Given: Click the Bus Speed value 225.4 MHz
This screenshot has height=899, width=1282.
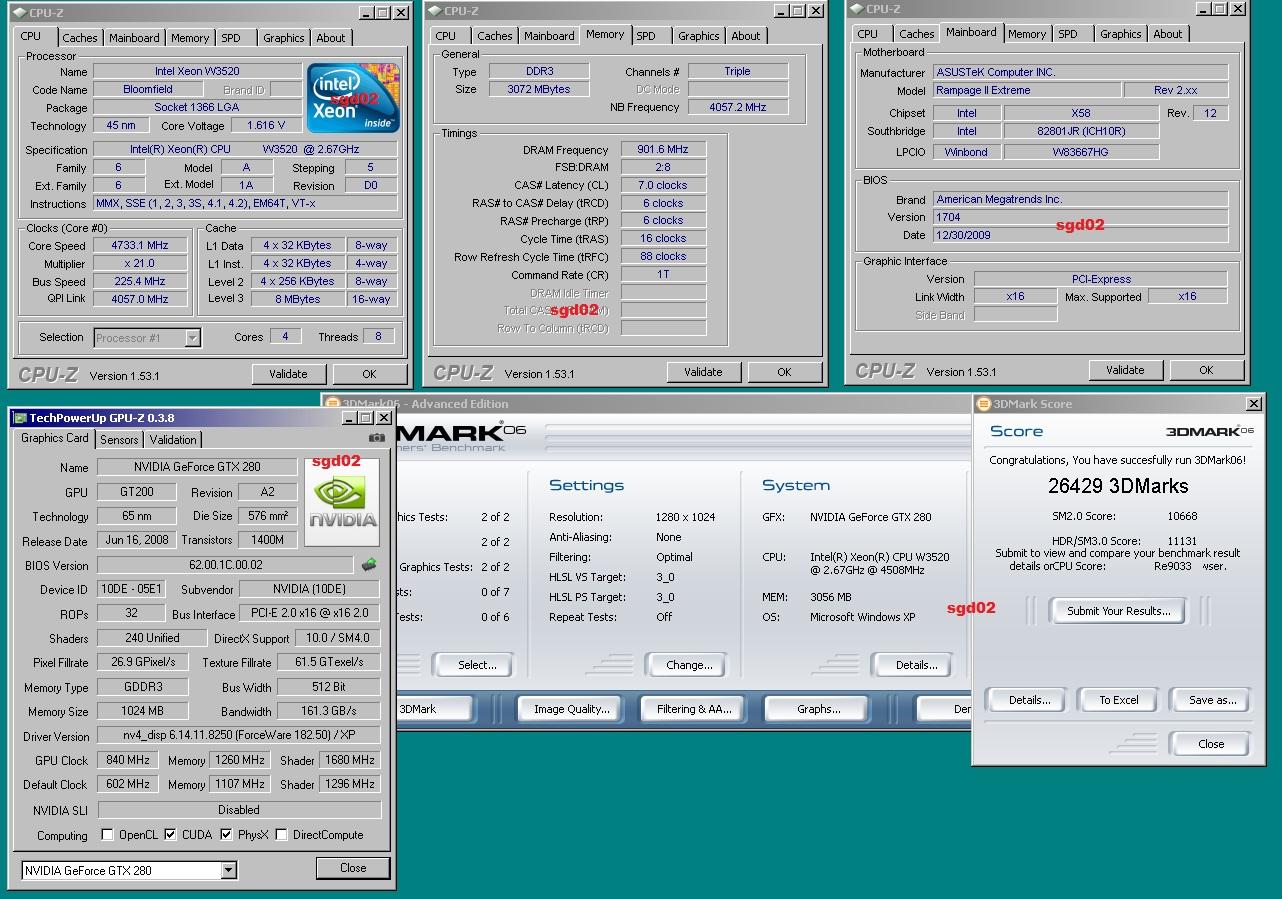Looking at the screenshot, I should click(140, 281).
